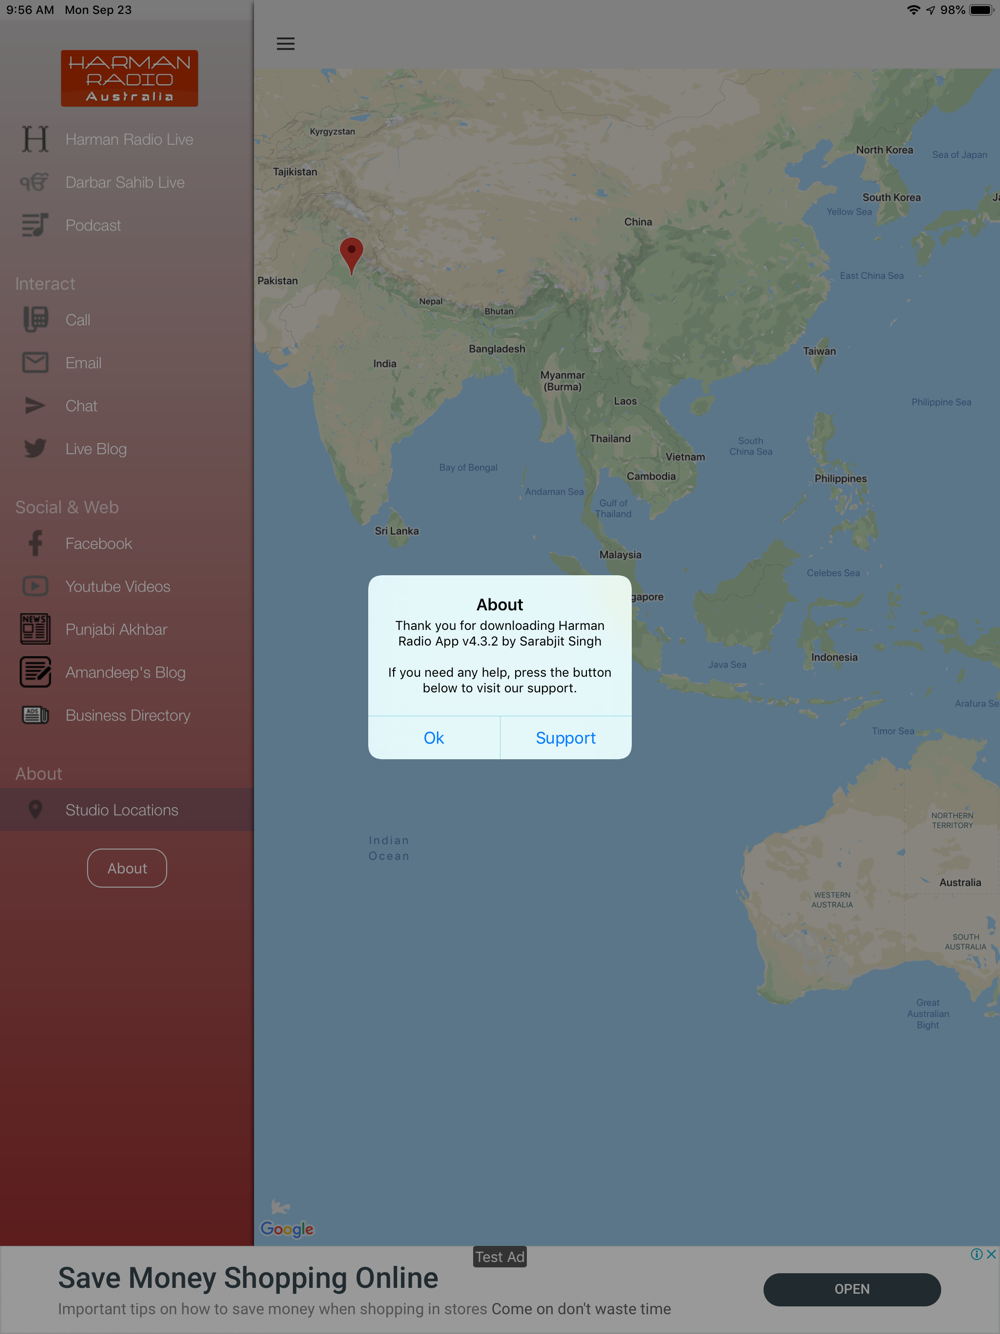Click the Facebook f icon
Screen dimensions: 1000x1334
35,543
